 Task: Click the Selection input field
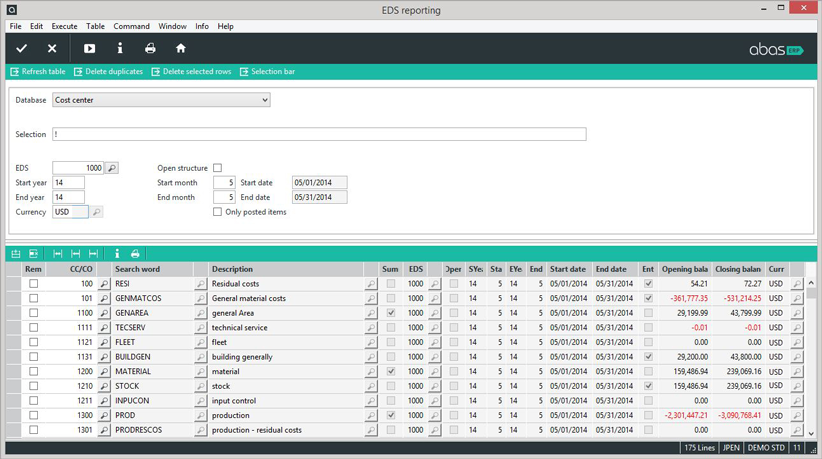[319, 134]
